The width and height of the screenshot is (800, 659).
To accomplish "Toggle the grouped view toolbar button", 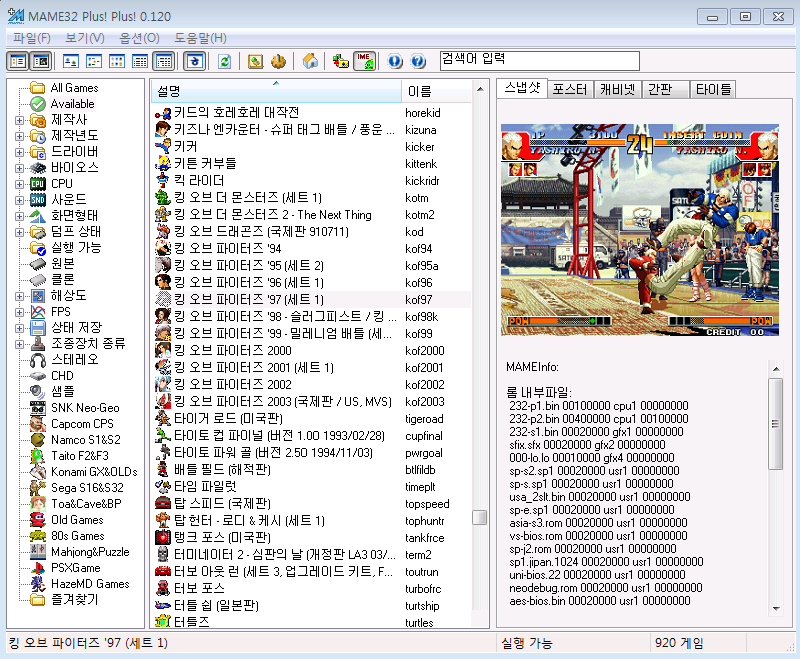I will (x=164, y=62).
